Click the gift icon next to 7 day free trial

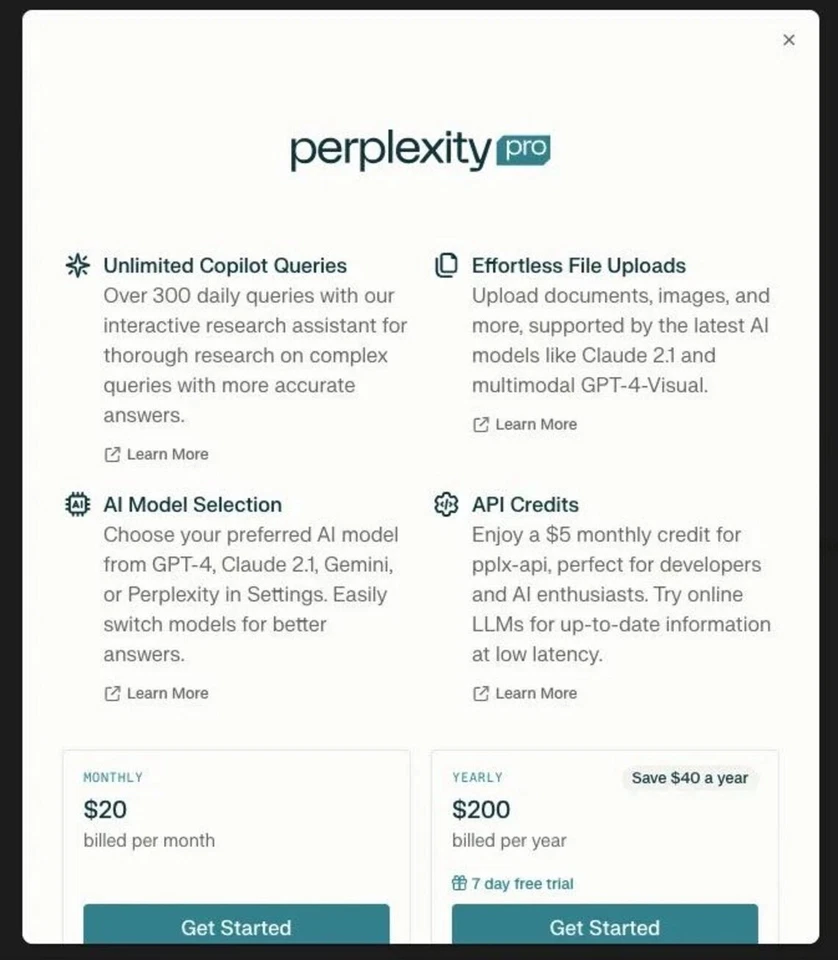pyautogui.click(x=459, y=884)
